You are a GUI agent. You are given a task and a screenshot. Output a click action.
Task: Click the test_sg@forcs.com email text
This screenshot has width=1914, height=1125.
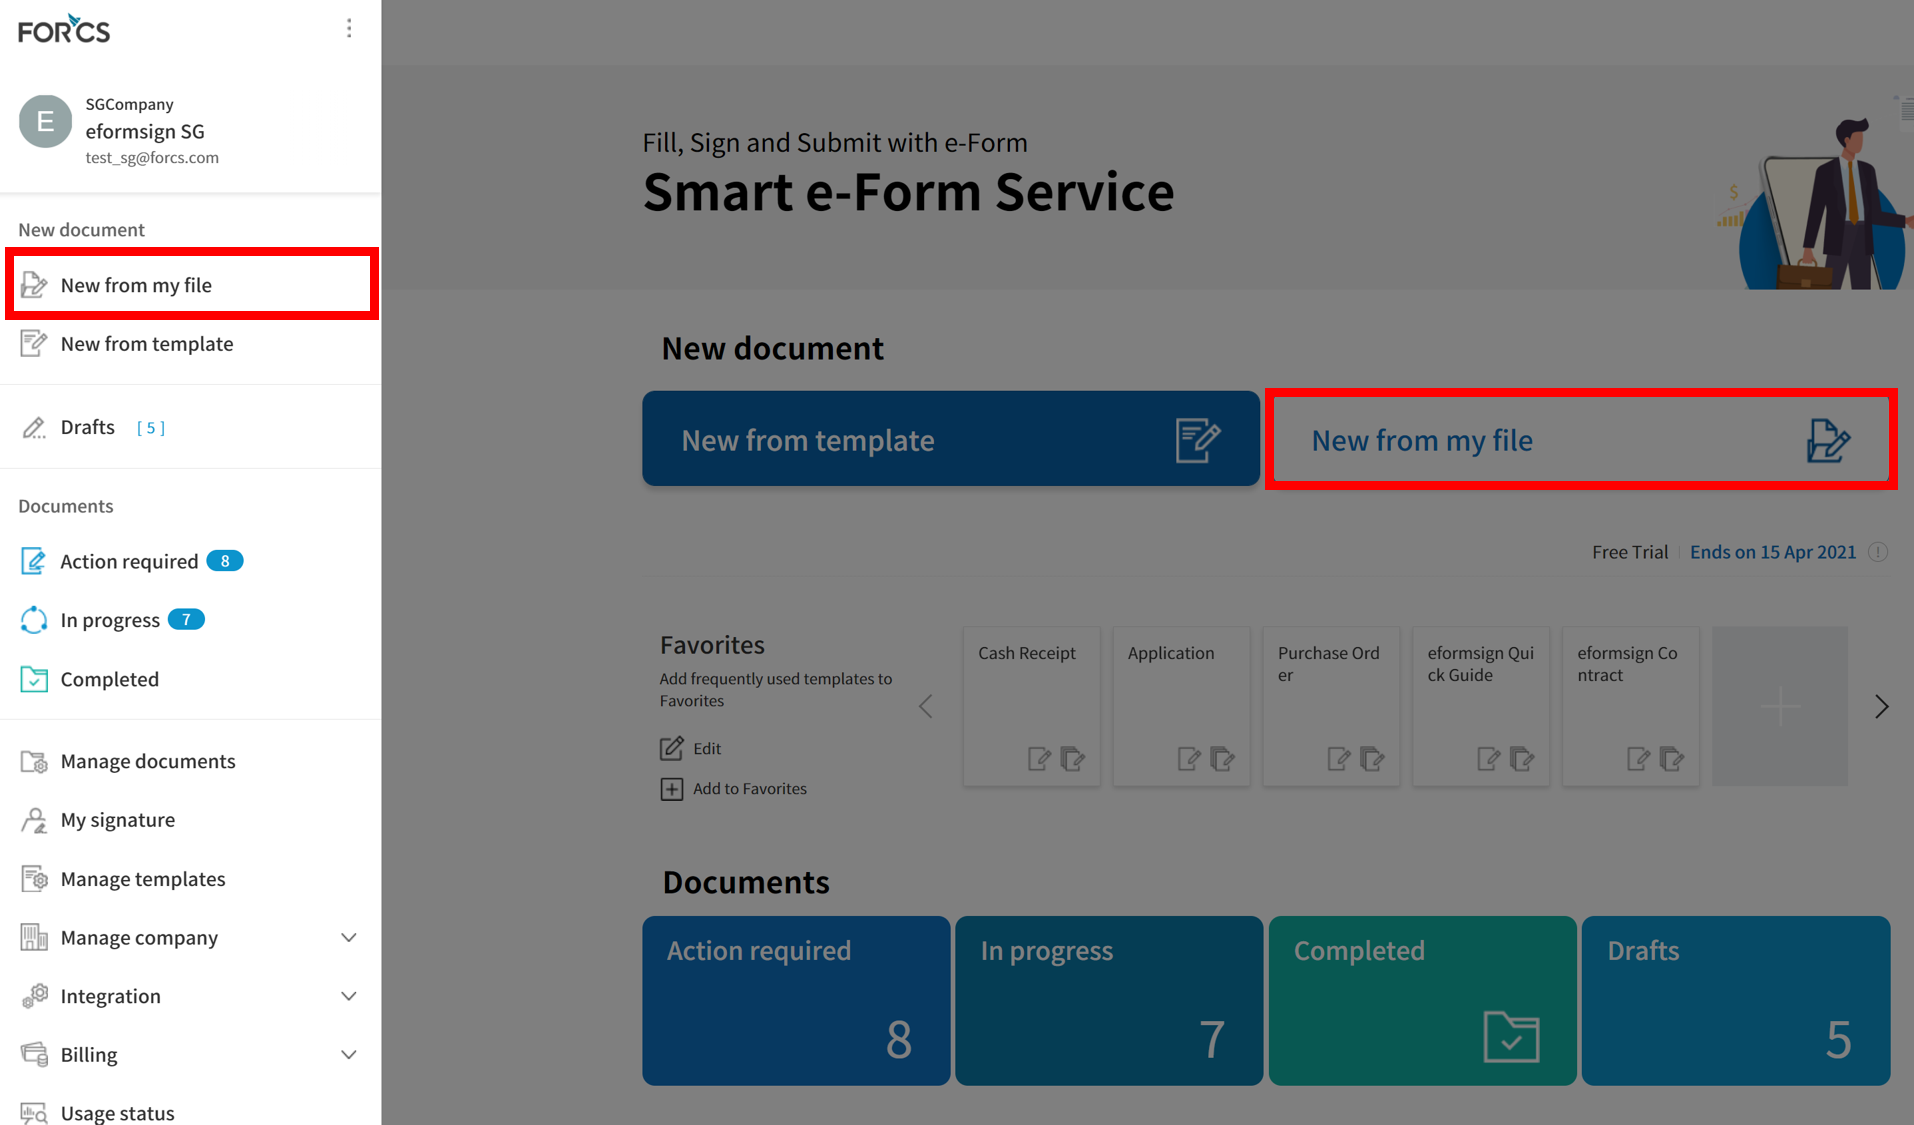152,157
